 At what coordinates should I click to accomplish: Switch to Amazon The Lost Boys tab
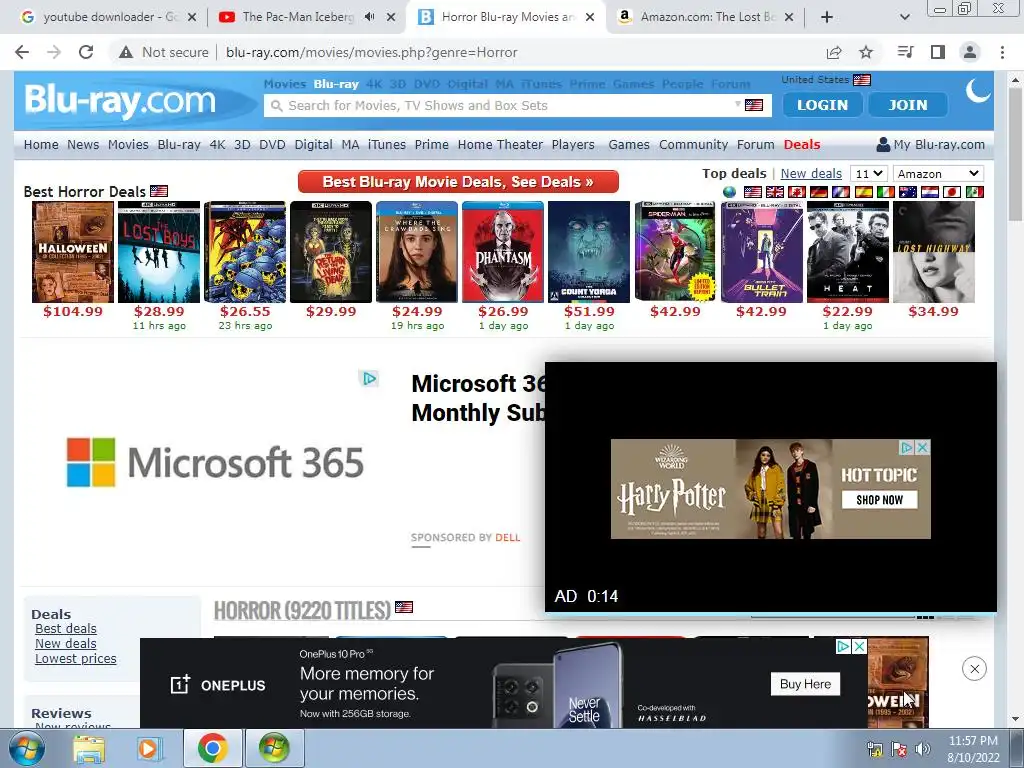pos(706,17)
